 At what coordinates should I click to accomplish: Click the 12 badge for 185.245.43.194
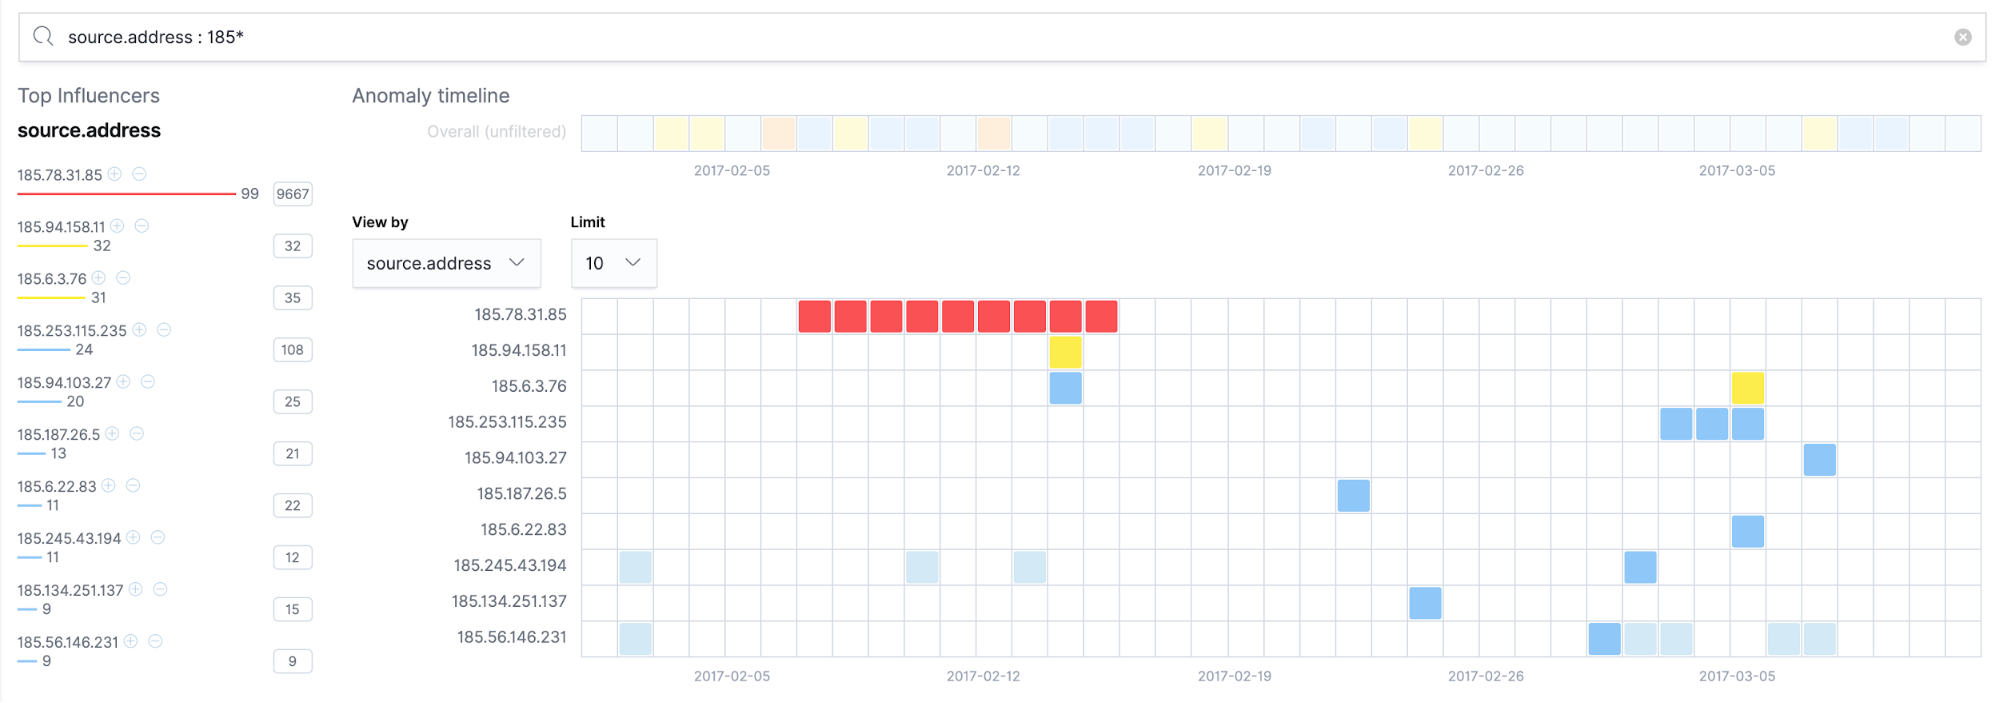[x=293, y=558]
